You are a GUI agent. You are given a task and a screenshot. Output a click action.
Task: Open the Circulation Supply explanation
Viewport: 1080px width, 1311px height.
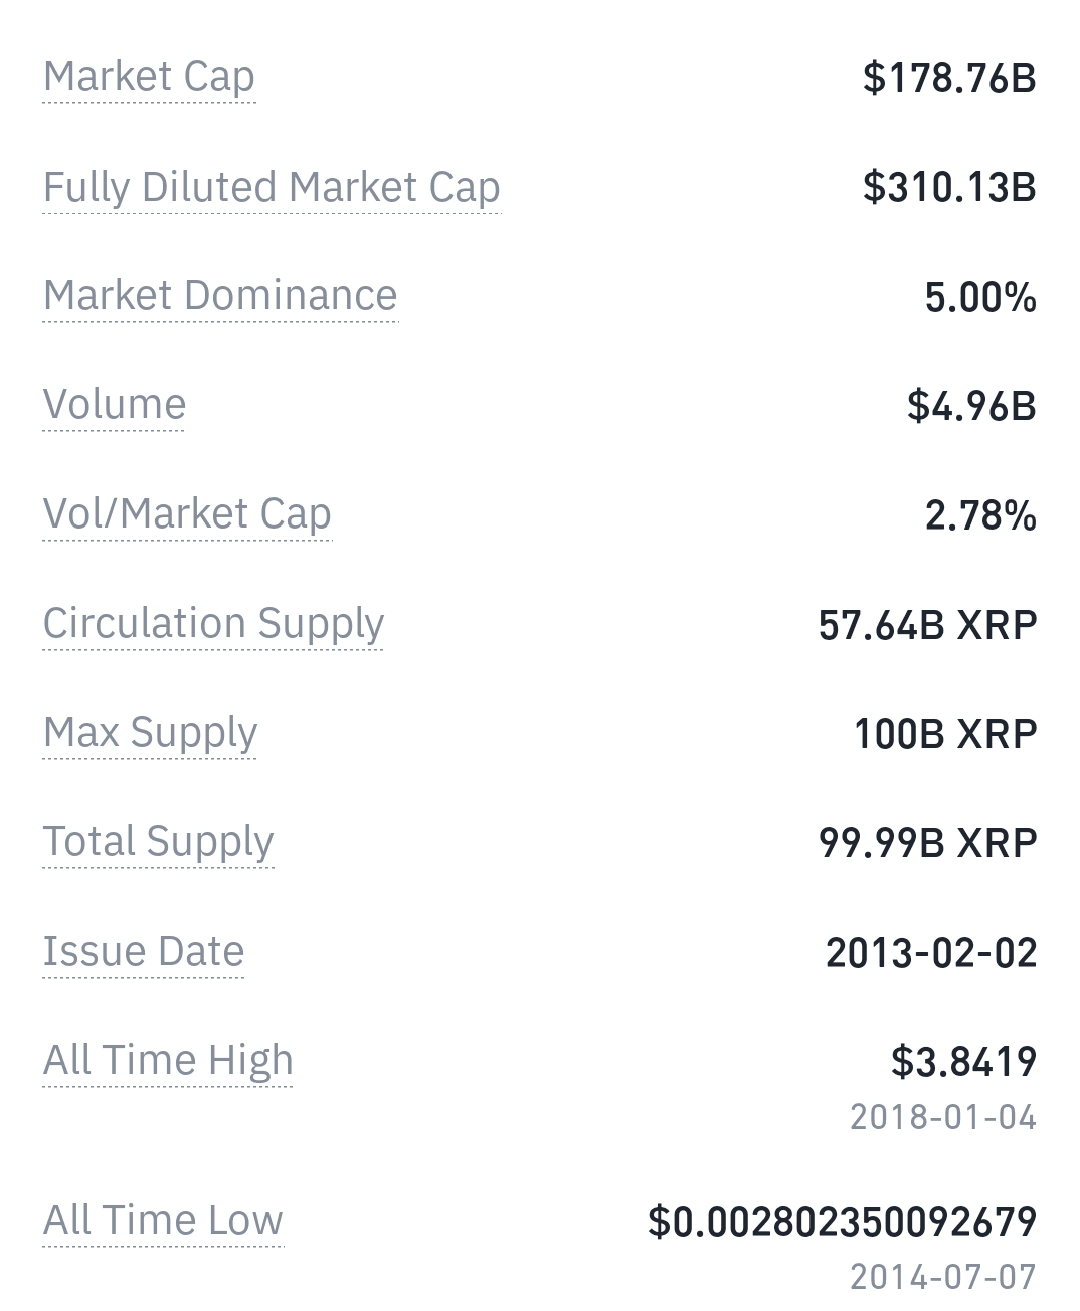click(213, 623)
